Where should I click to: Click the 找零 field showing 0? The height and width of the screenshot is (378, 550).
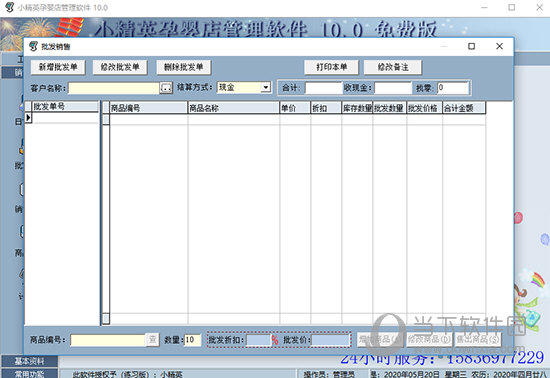click(453, 88)
